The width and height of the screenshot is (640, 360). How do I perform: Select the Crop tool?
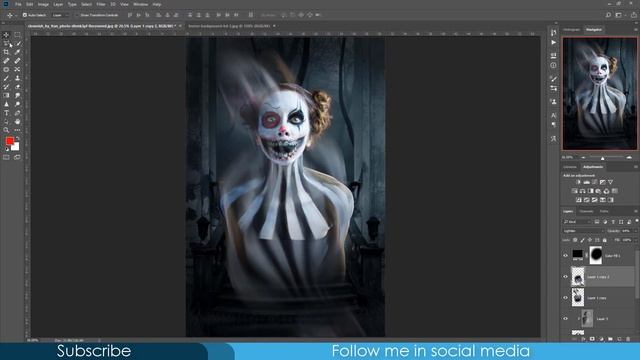tap(6, 52)
